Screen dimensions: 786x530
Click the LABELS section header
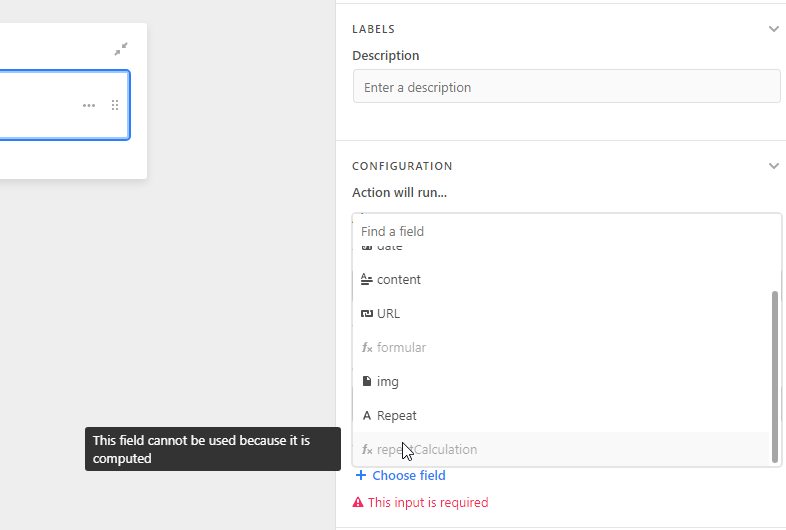[373, 29]
